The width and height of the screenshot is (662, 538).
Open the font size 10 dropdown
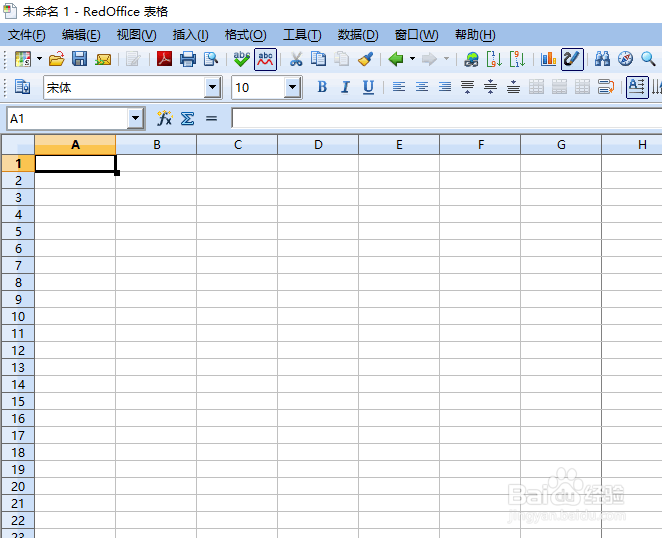tap(292, 87)
